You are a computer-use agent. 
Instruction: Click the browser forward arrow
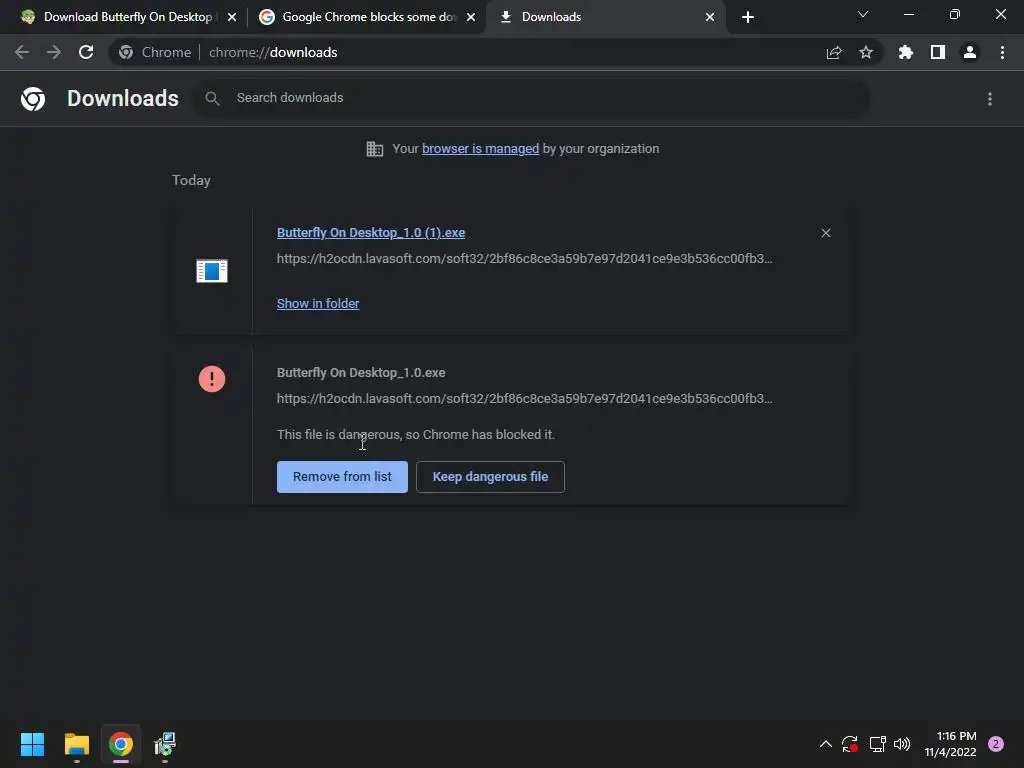pyautogui.click(x=54, y=52)
